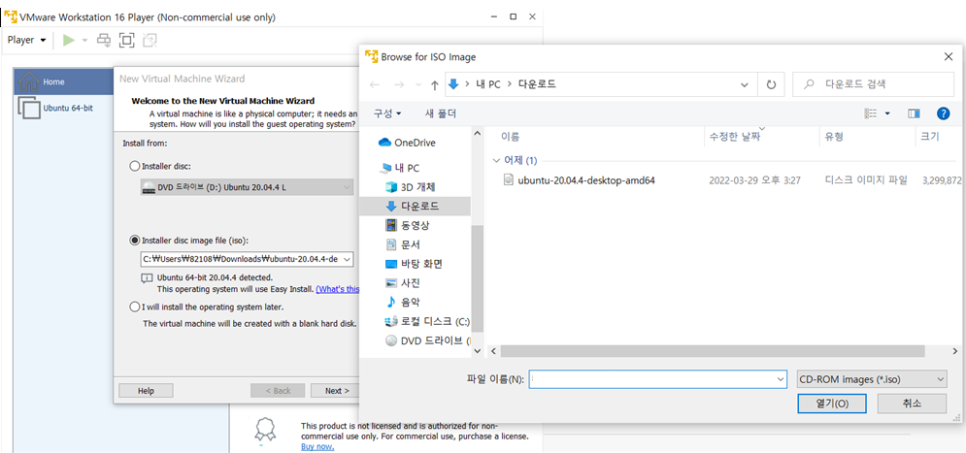Click the refresh button in address bar
Image resolution: width=966 pixels, height=453 pixels.
[x=771, y=84]
